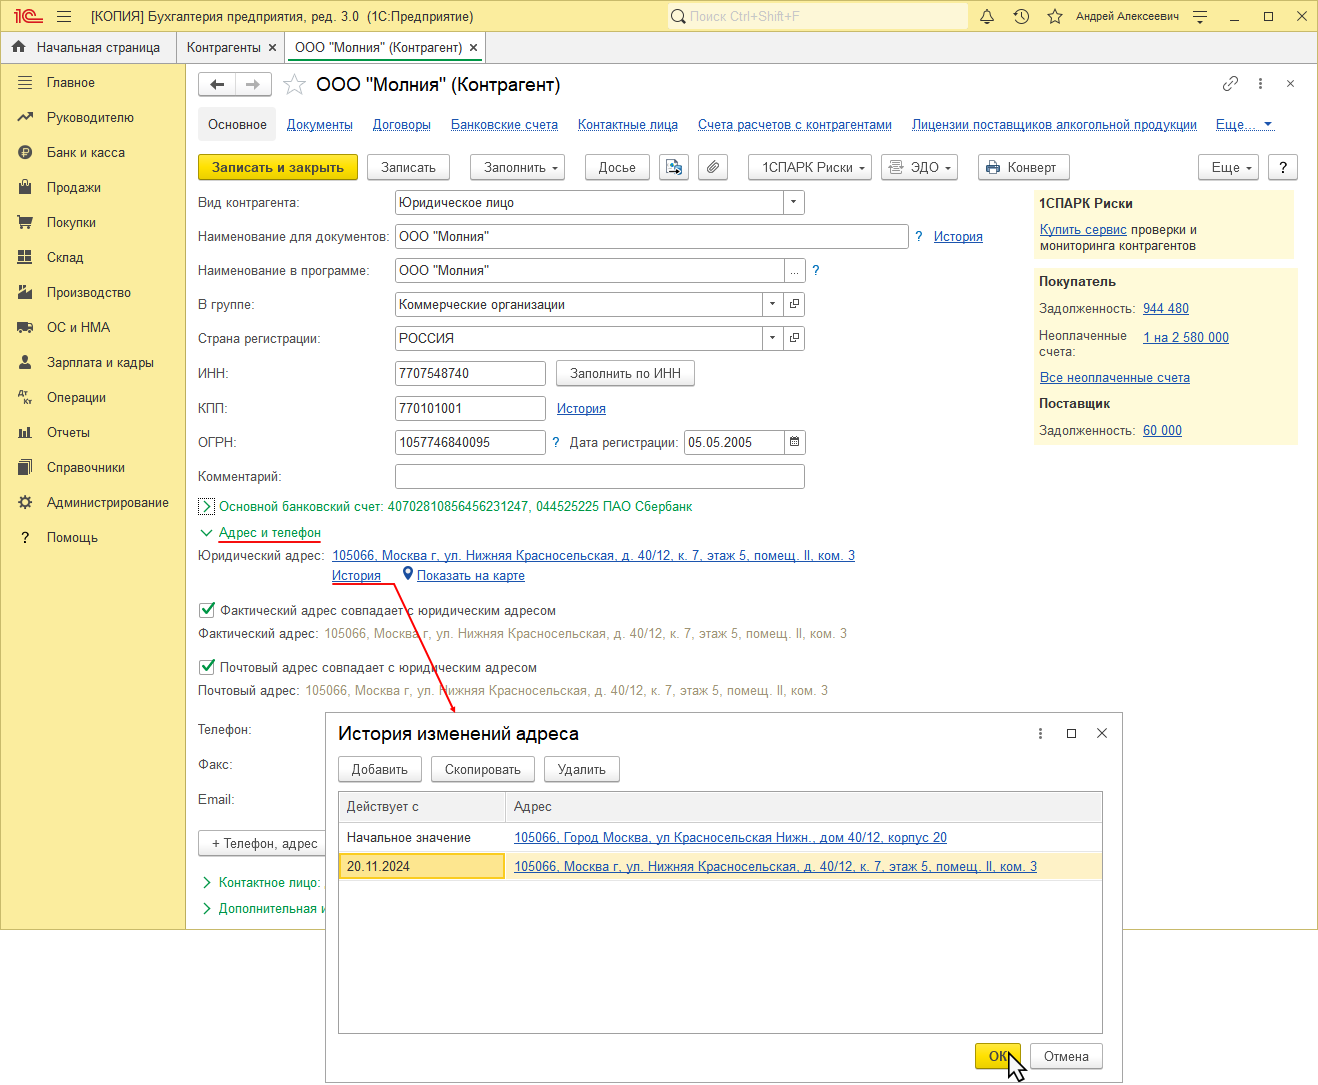Click the calendar icon for registration date
This screenshot has width=1318, height=1085.
pyautogui.click(x=794, y=442)
